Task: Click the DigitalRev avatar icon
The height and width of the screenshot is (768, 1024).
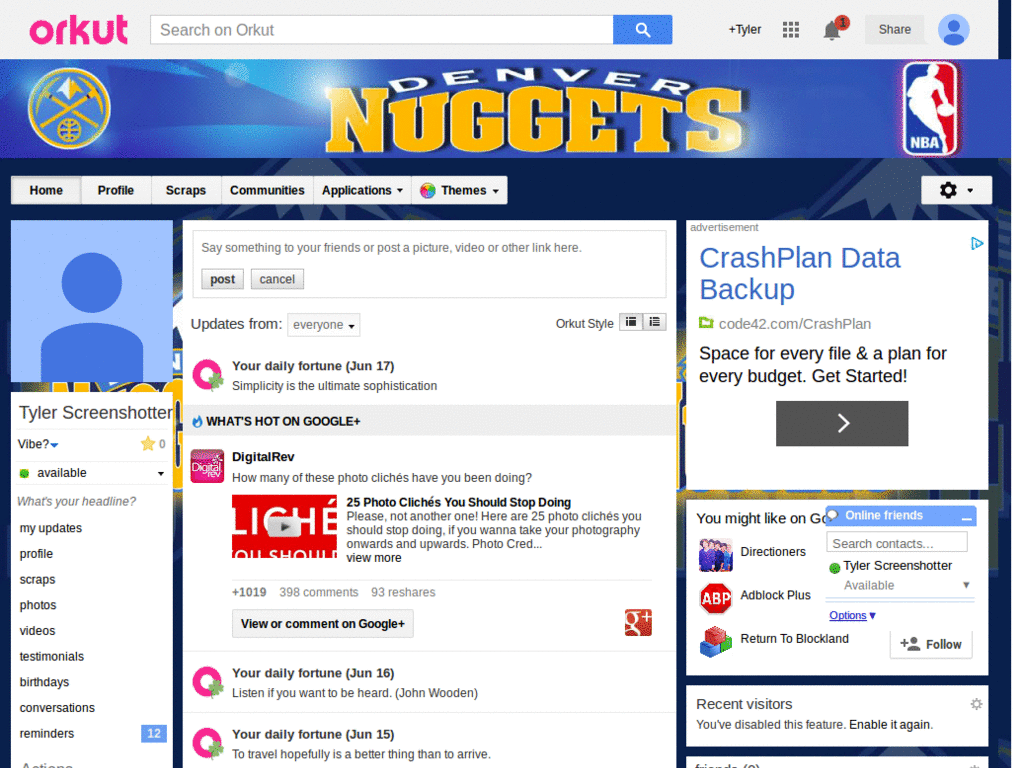Action: [x=207, y=466]
